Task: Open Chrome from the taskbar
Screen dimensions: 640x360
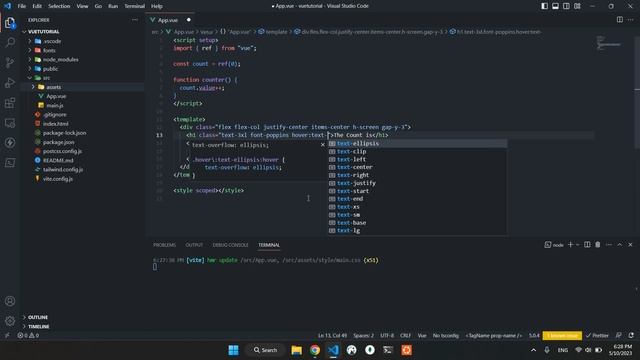Action: (x=315, y=350)
